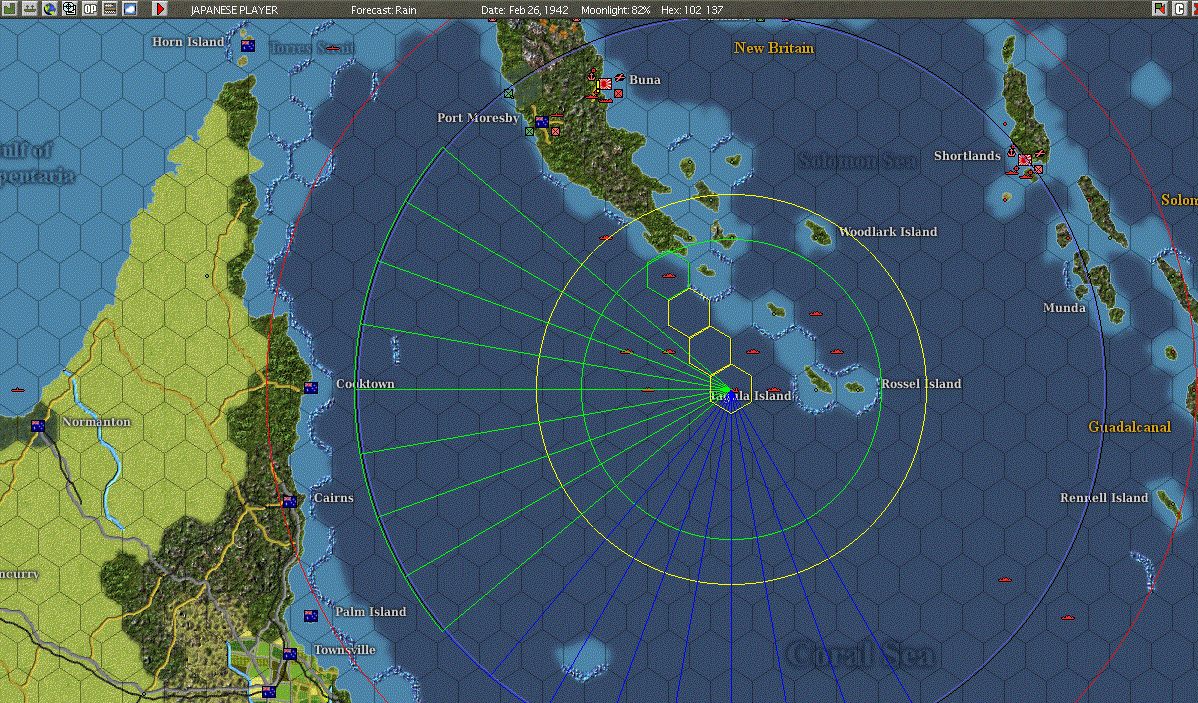Click the Australian flag at Horn Island
This screenshot has width=1198, height=703.
248,46
